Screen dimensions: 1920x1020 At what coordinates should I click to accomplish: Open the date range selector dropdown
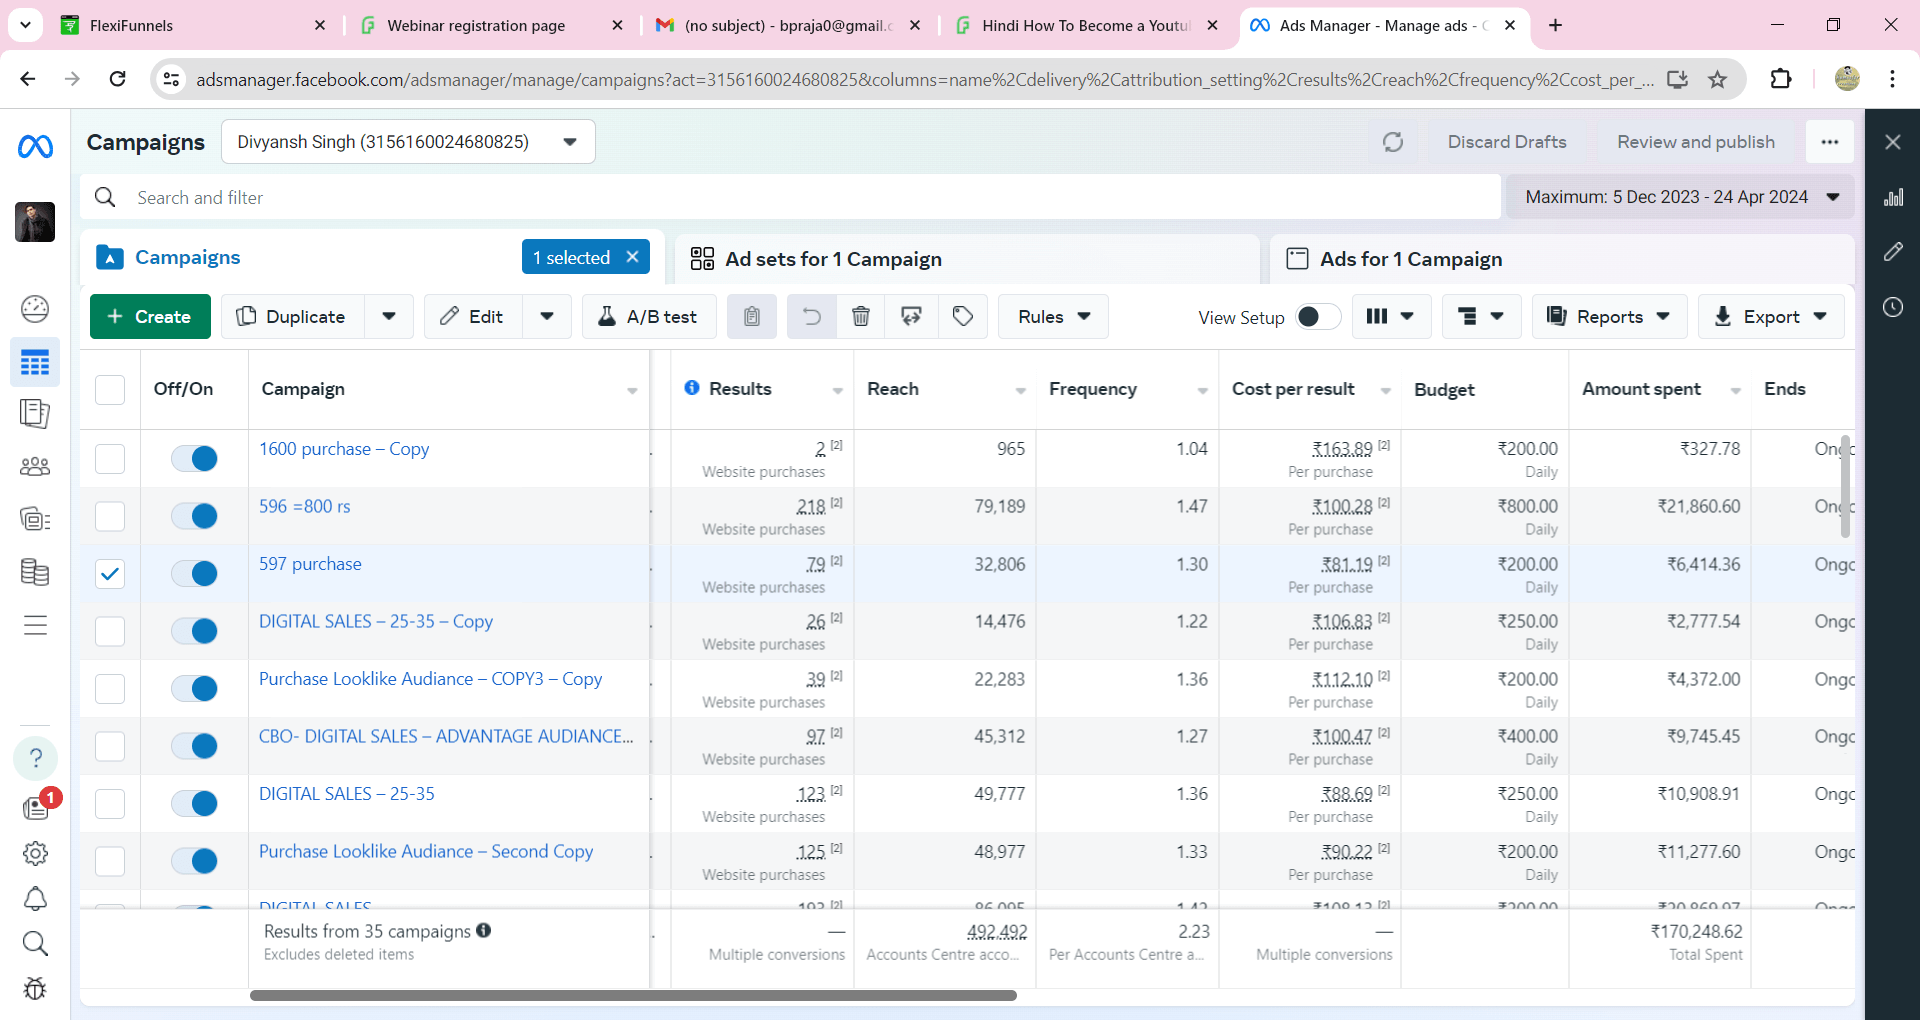pos(1682,197)
